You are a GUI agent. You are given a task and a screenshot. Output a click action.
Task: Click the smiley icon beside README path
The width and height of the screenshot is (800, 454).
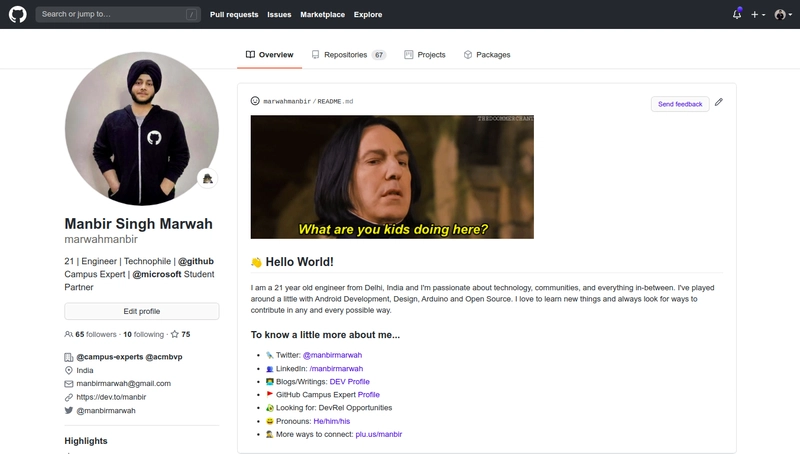click(x=255, y=101)
